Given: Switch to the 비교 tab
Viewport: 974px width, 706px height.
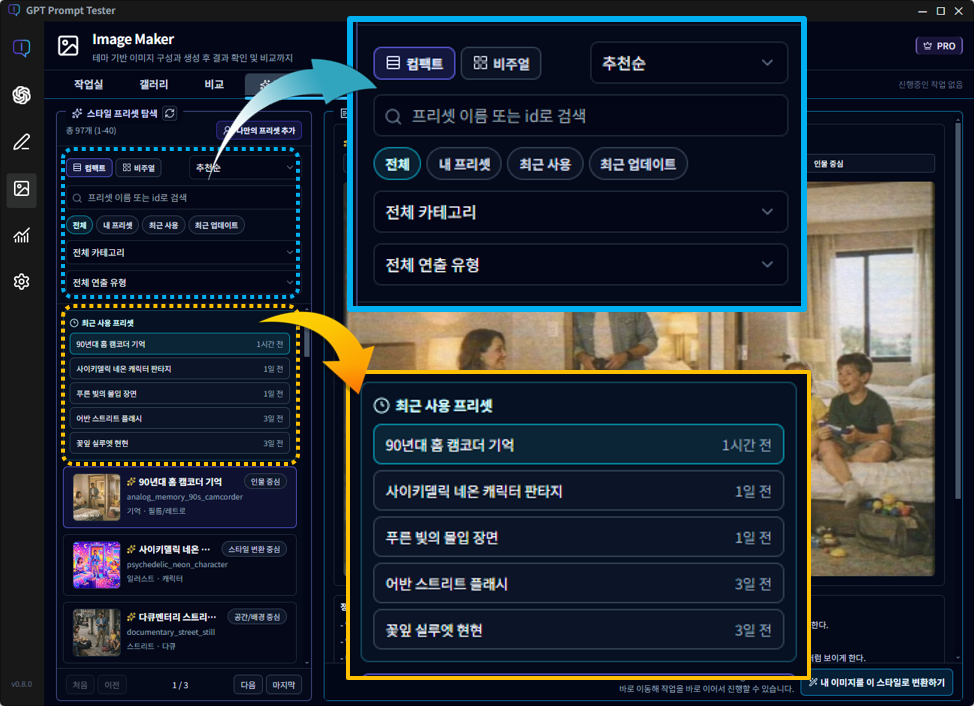Looking at the screenshot, I should [214, 85].
